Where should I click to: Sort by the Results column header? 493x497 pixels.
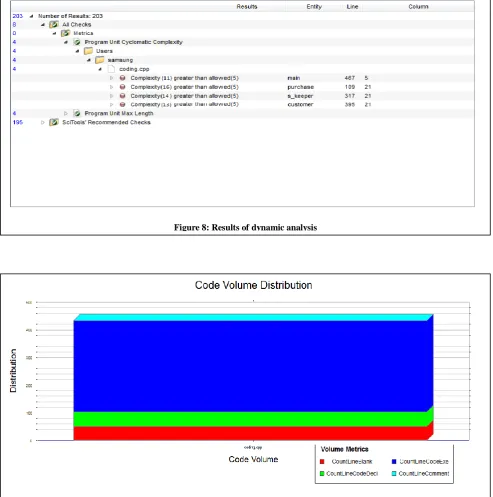click(x=247, y=7)
